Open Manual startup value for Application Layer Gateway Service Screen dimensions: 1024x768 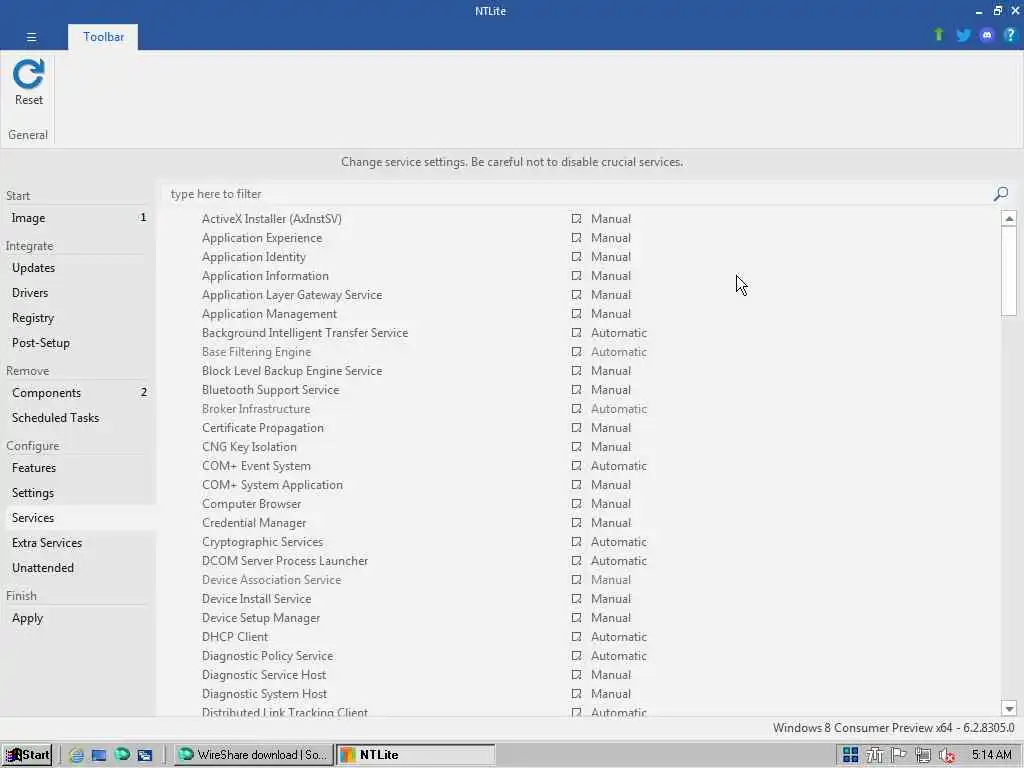[x=611, y=295]
